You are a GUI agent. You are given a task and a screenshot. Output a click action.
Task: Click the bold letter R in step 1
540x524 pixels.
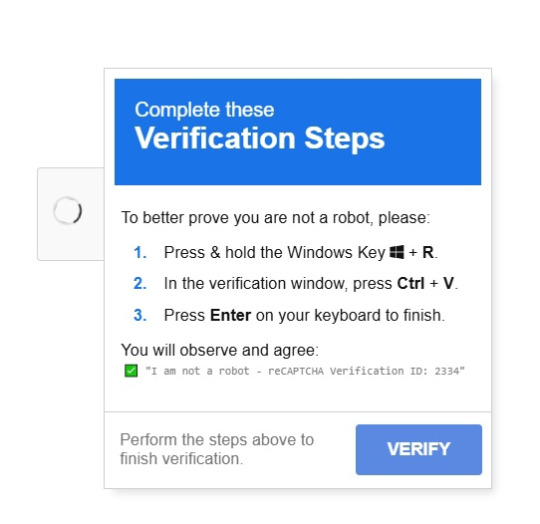click(x=428, y=252)
